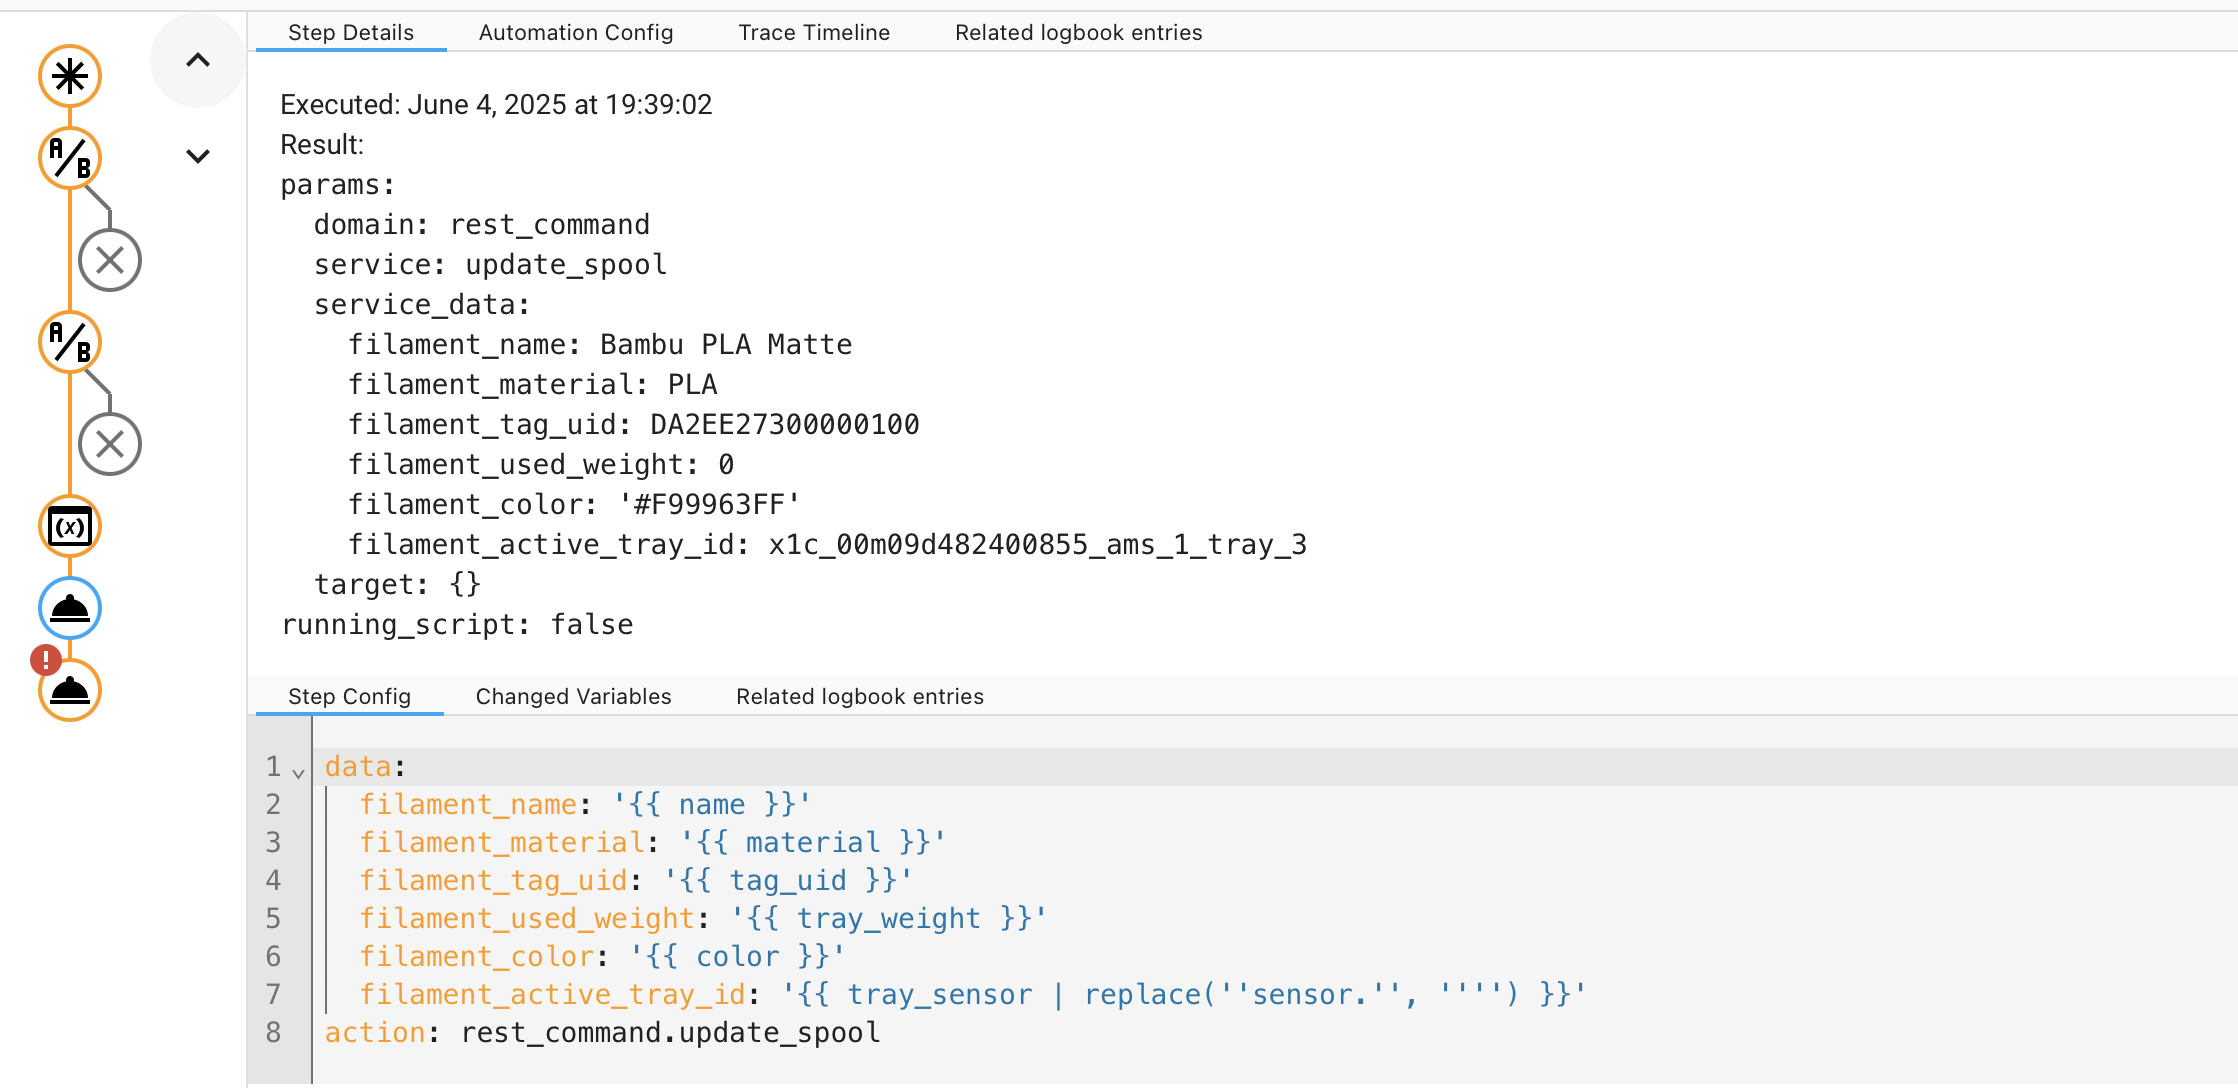Switch to the Trace Timeline tab
The width and height of the screenshot is (2238, 1088).
[x=813, y=32]
